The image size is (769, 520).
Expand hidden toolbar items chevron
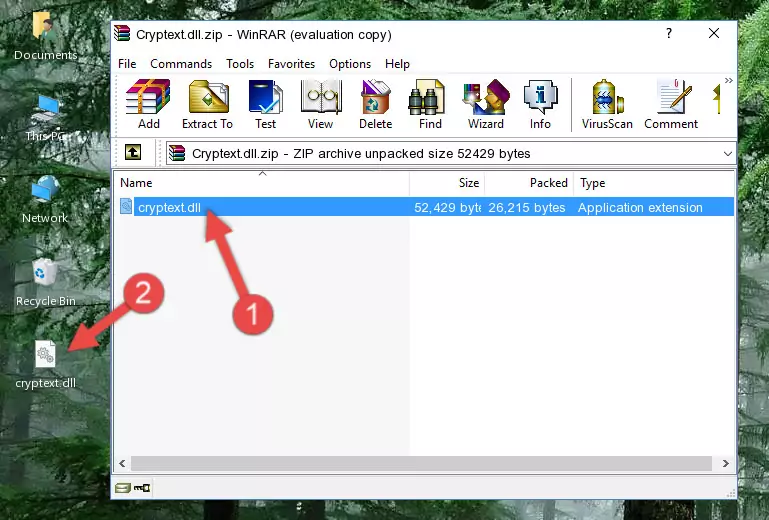click(x=728, y=80)
